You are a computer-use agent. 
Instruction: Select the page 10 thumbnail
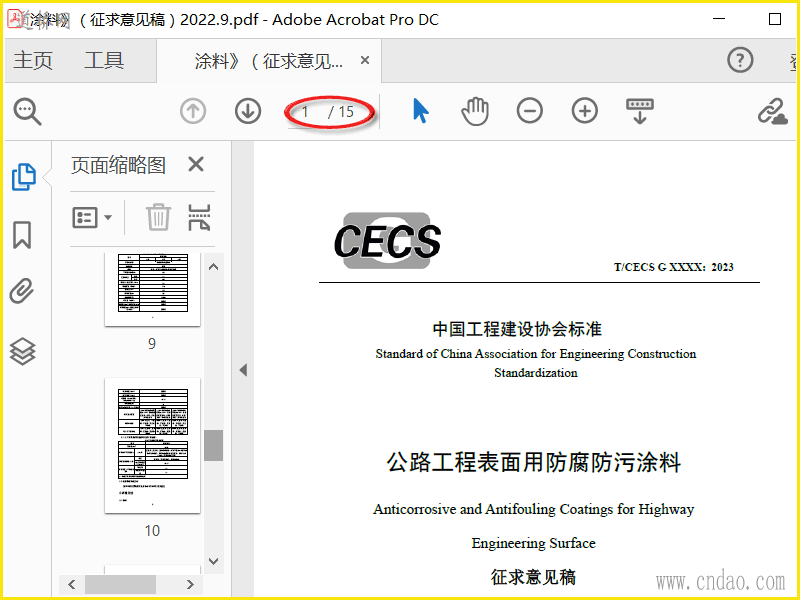(x=153, y=445)
